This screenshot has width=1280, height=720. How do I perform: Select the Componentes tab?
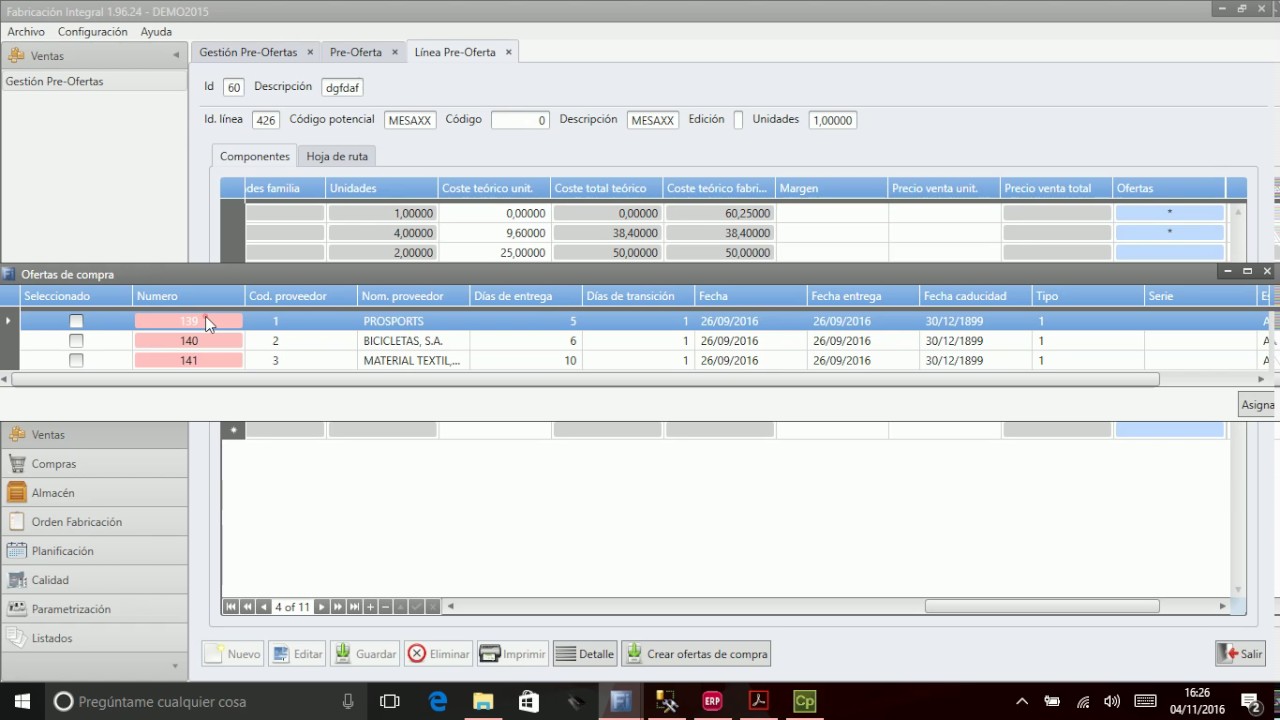click(255, 156)
